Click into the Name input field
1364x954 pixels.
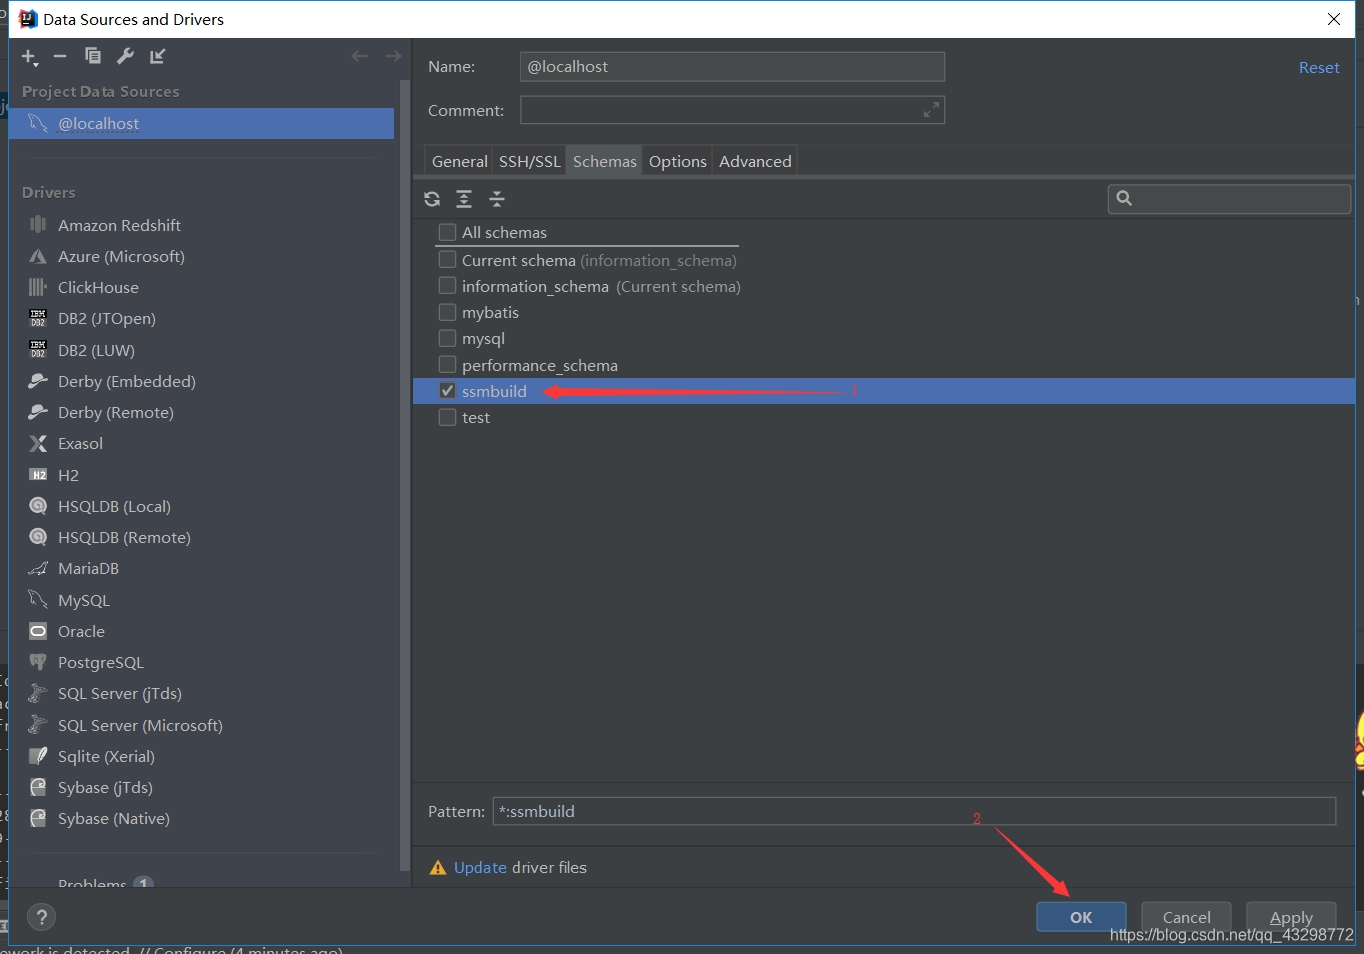tap(732, 67)
